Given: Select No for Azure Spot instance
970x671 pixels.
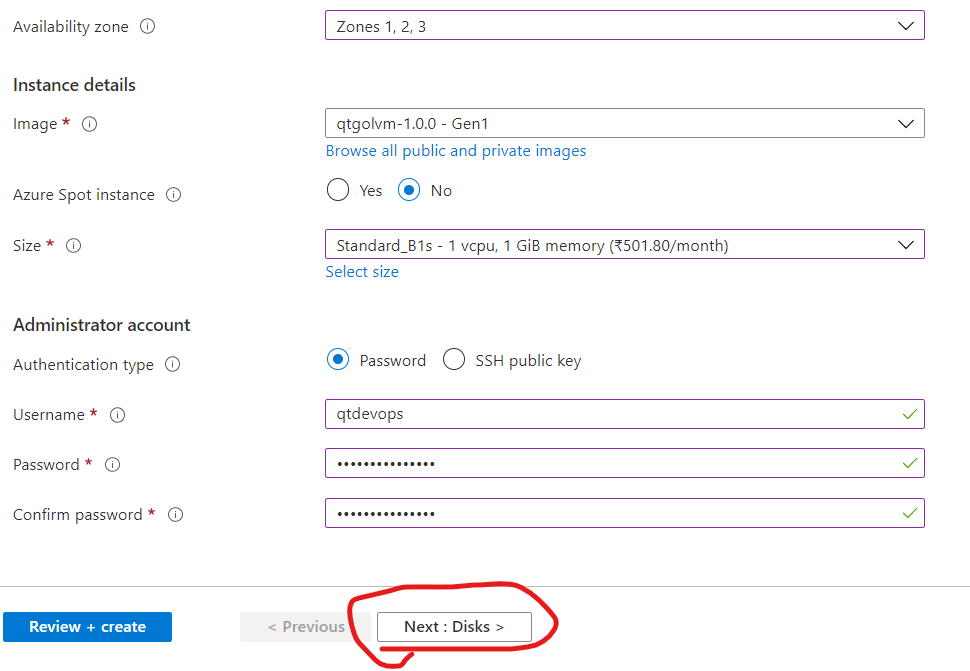Looking at the screenshot, I should click(x=409, y=190).
